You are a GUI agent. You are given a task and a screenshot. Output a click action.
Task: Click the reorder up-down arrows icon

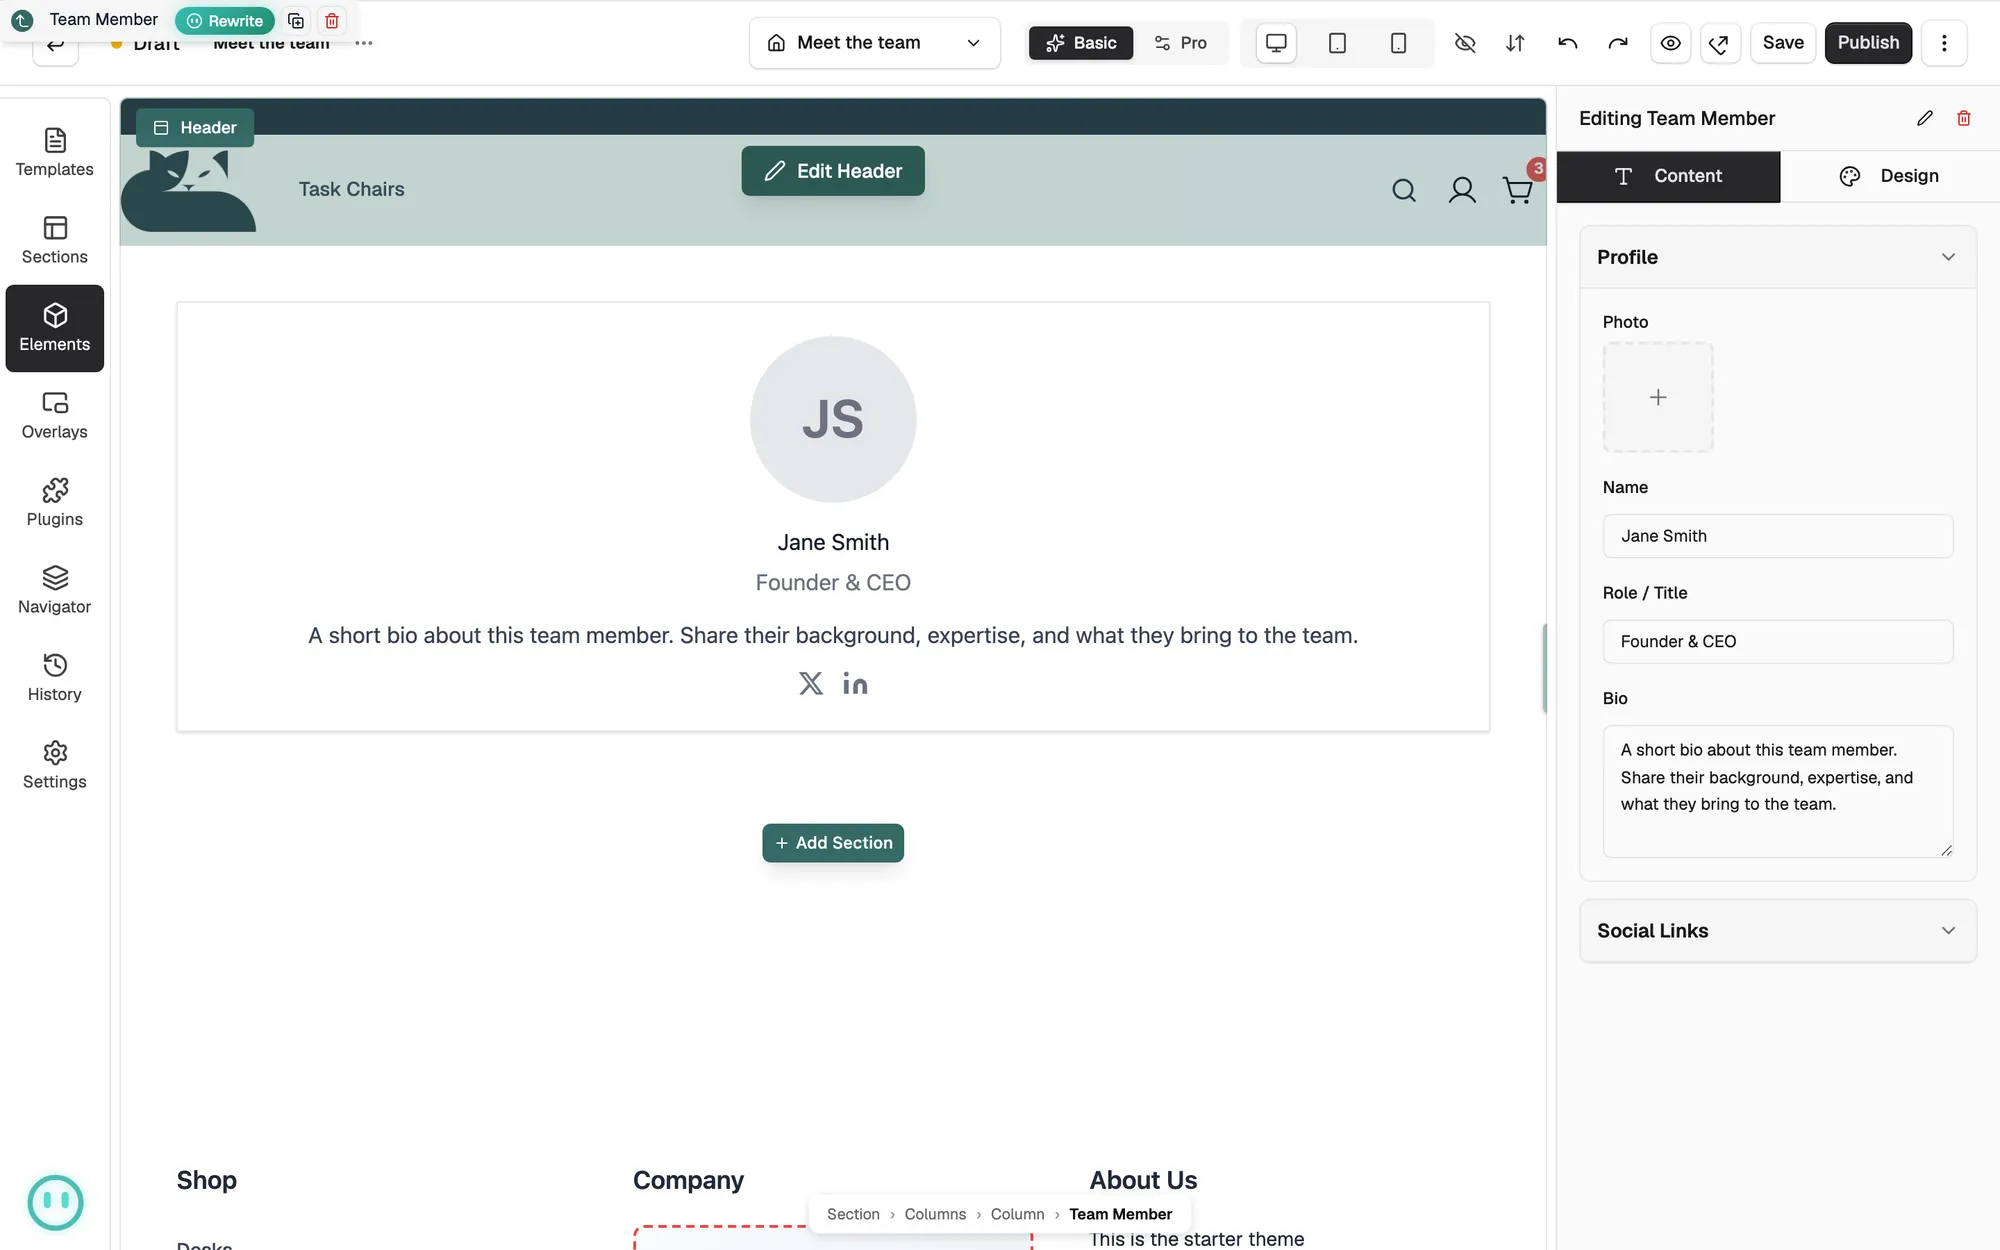pyautogui.click(x=1515, y=43)
